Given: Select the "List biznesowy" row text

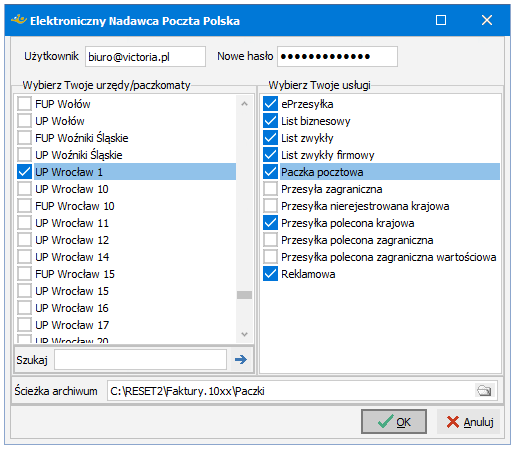Looking at the screenshot, I should [316, 121].
